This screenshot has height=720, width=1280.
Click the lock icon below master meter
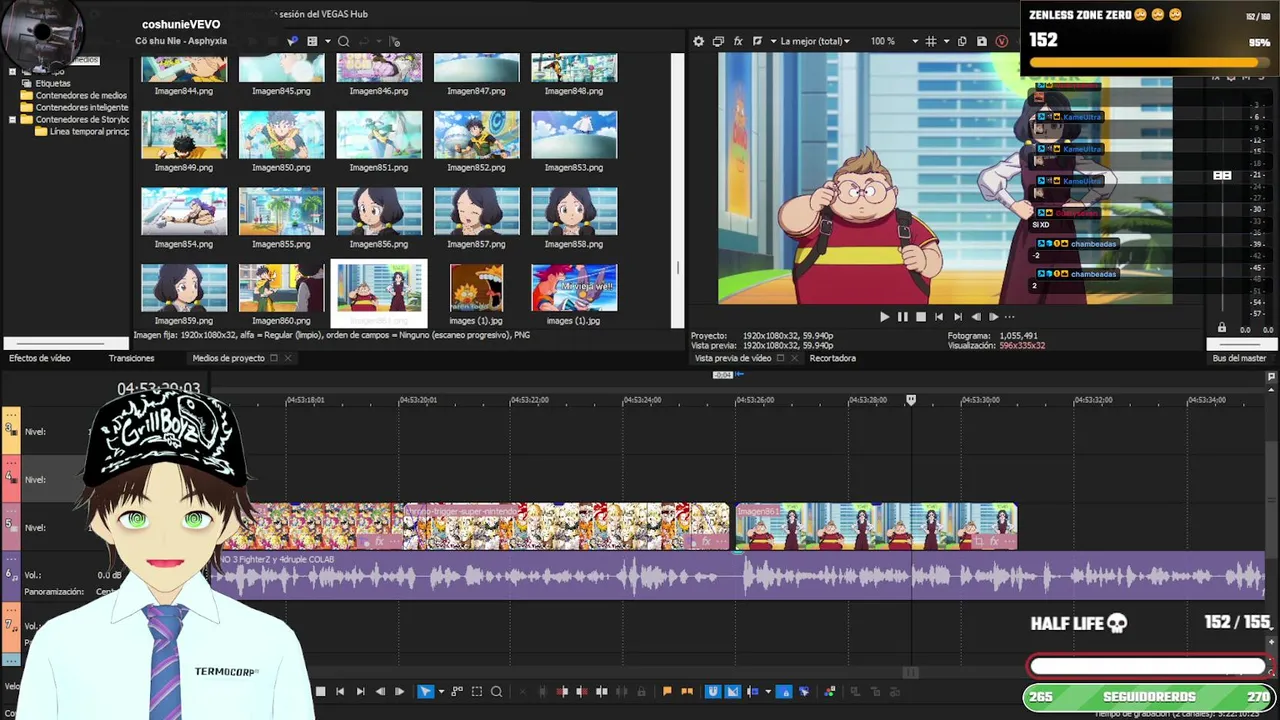coord(1221,328)
